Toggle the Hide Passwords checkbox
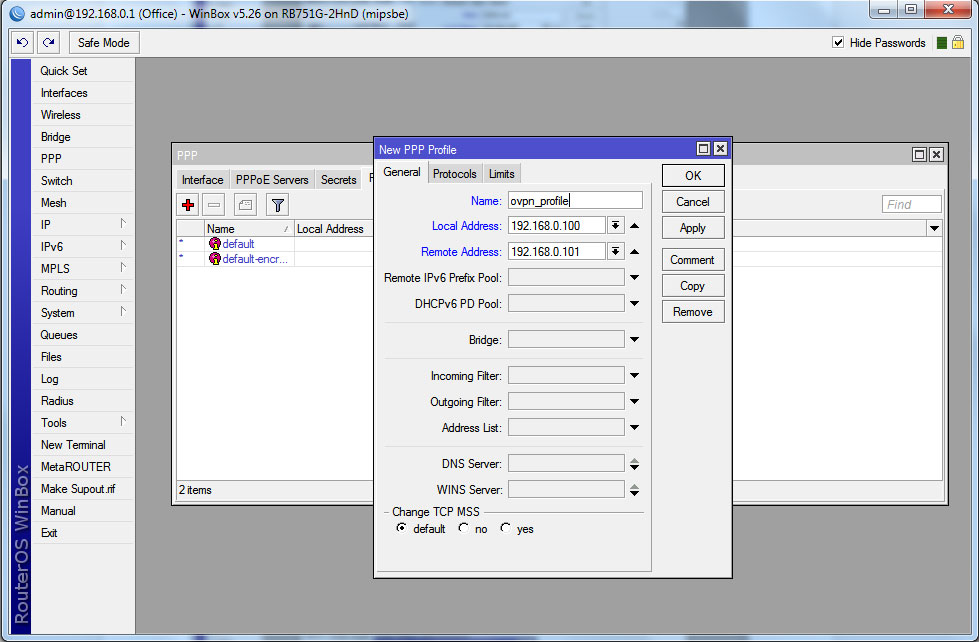The image size is (979, 642). pyautogui.click(x=839, y=43)
